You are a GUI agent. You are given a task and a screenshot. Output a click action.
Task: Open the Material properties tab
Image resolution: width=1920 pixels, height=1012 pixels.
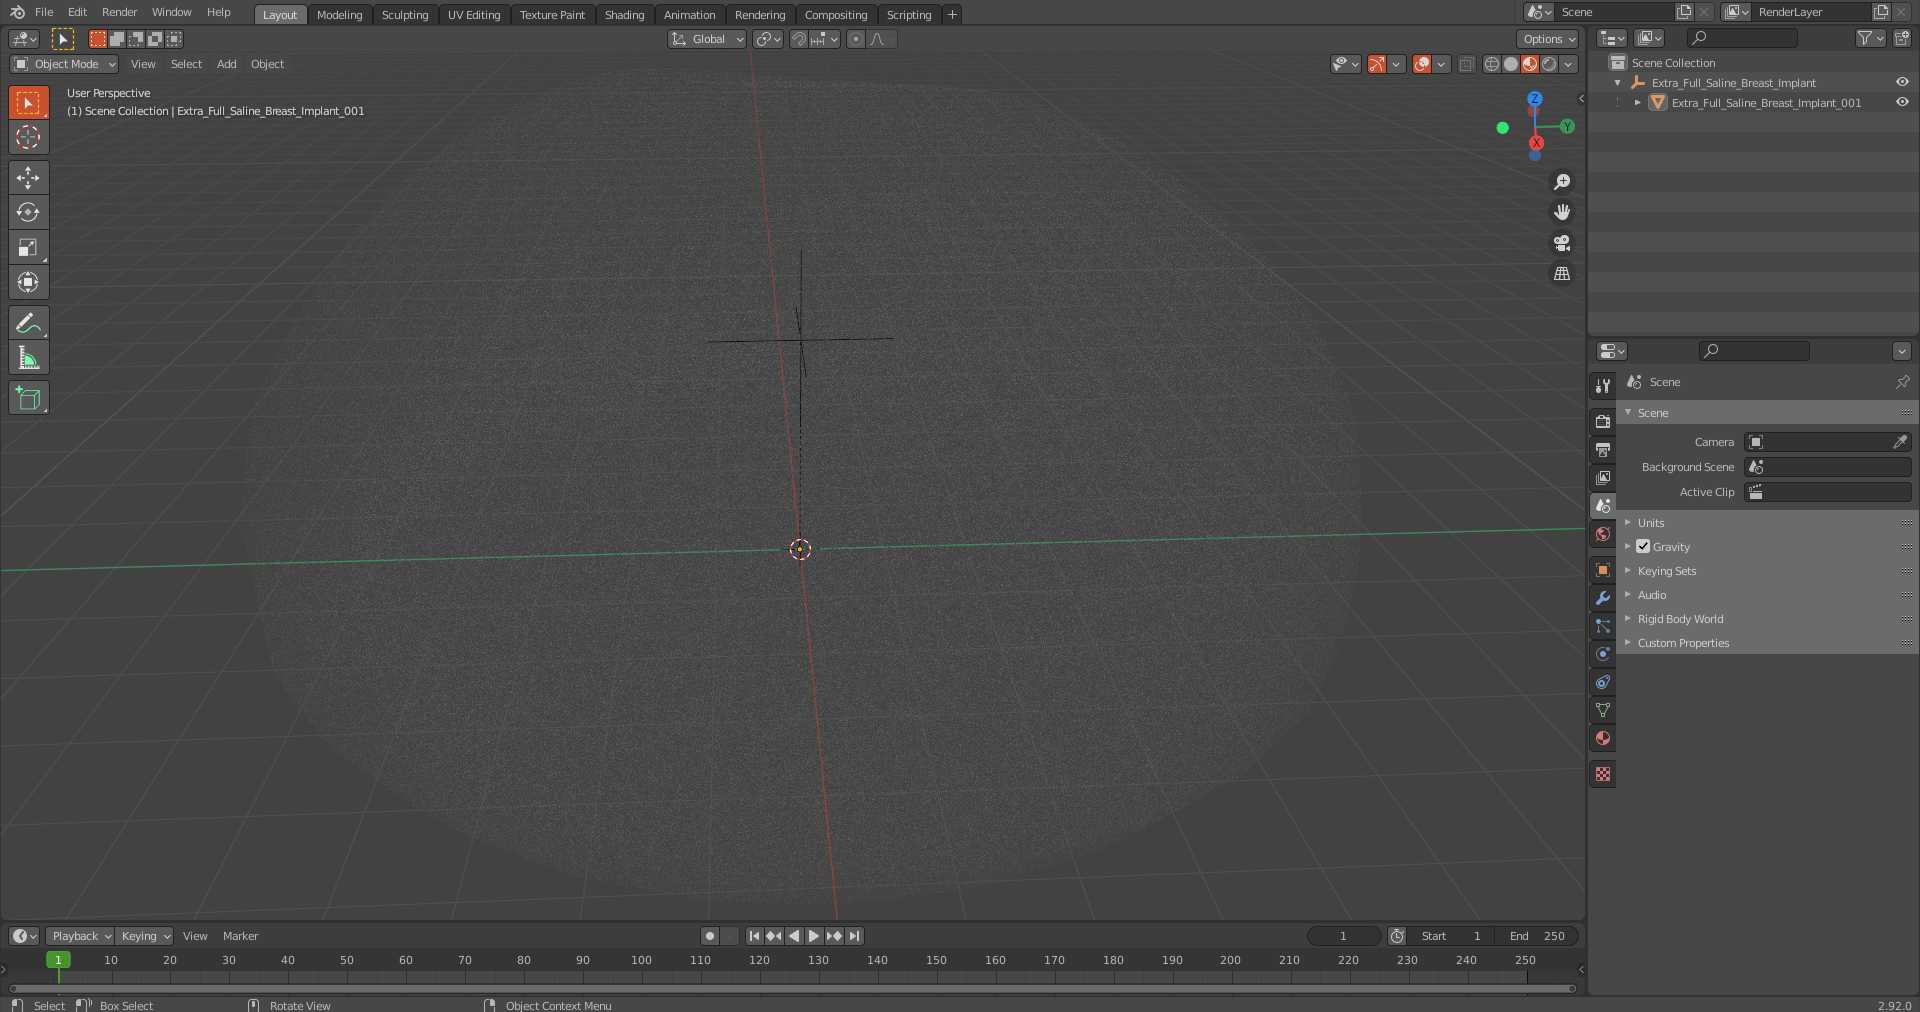(x=1603, y=738)
